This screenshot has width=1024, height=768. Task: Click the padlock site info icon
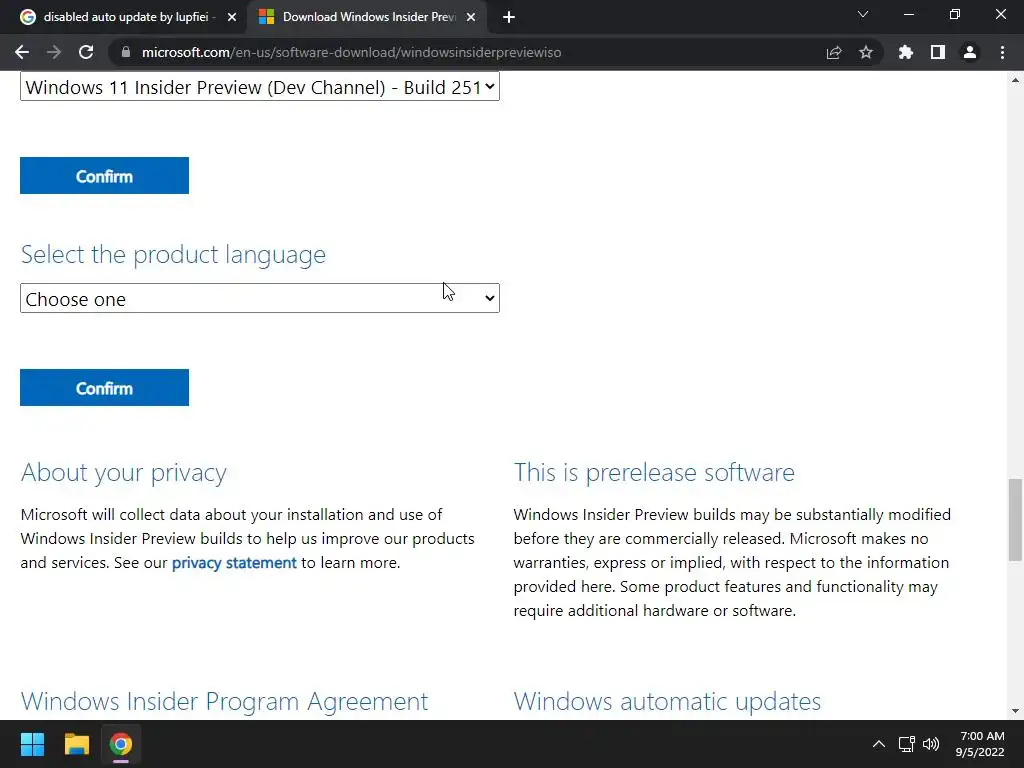(126, 52)
